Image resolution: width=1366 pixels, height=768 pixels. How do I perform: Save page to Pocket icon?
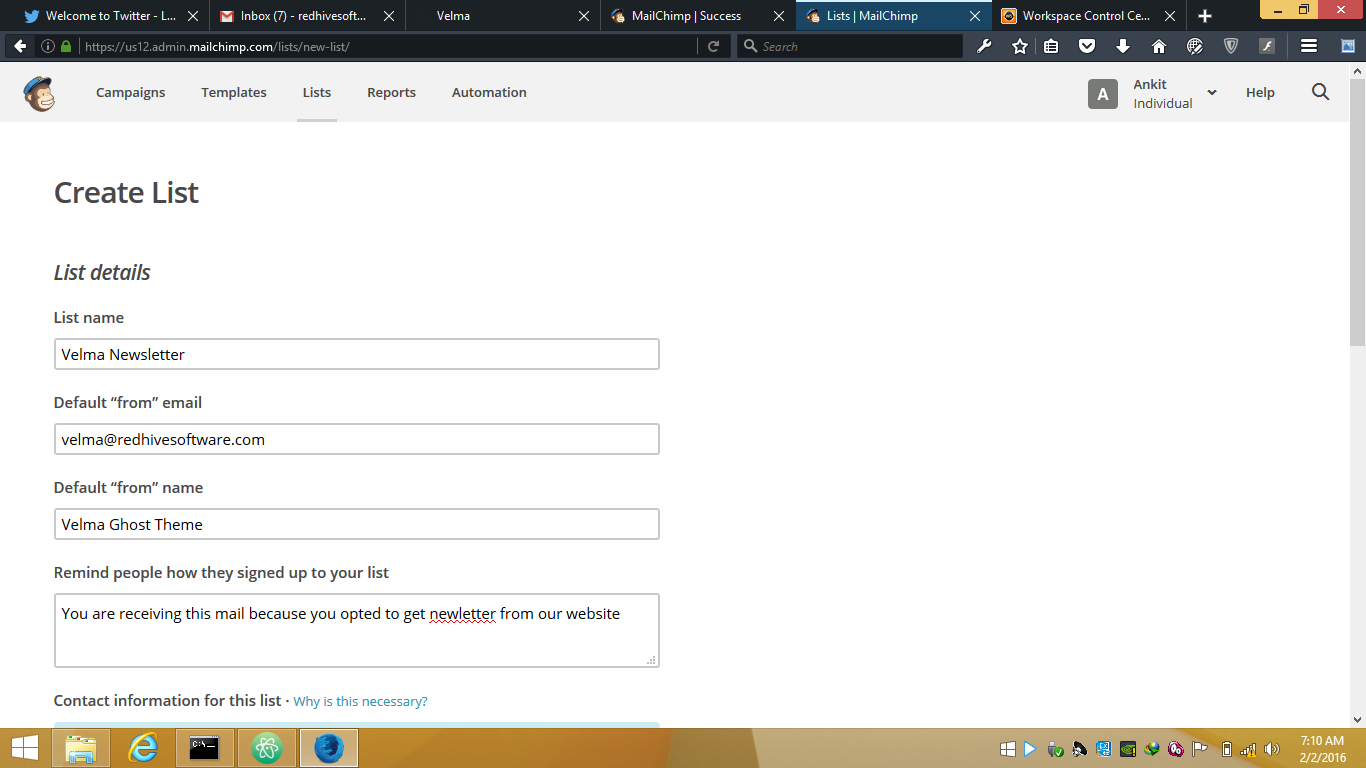[x=1087, y=46]
